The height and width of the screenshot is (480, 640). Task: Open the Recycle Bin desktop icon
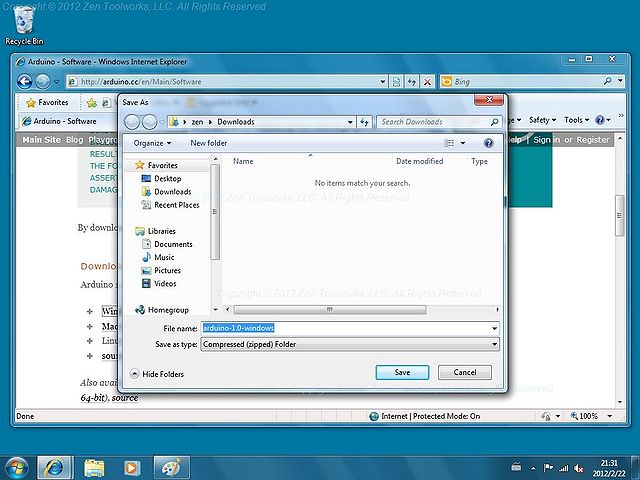24,25
